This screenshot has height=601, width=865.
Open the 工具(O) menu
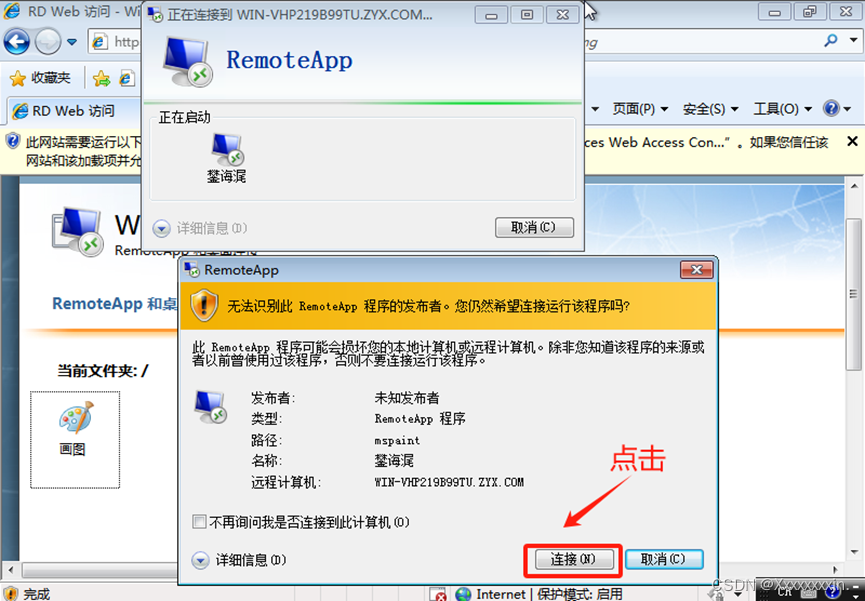[782, 109]
